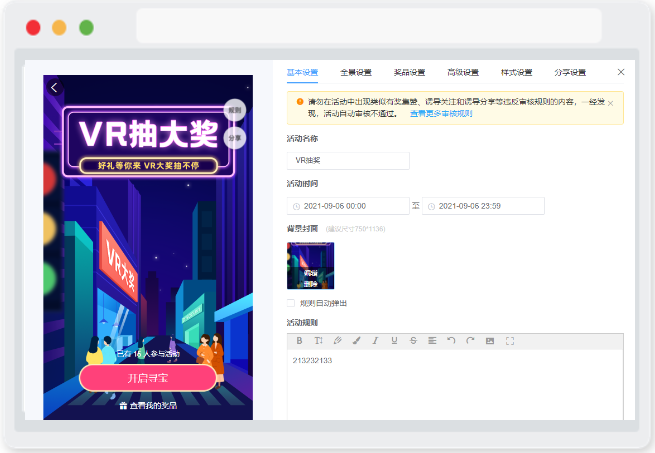Click the activity name field VR抽奖
The height and width of the screenshot is (453, 655).
pos(348,161)
